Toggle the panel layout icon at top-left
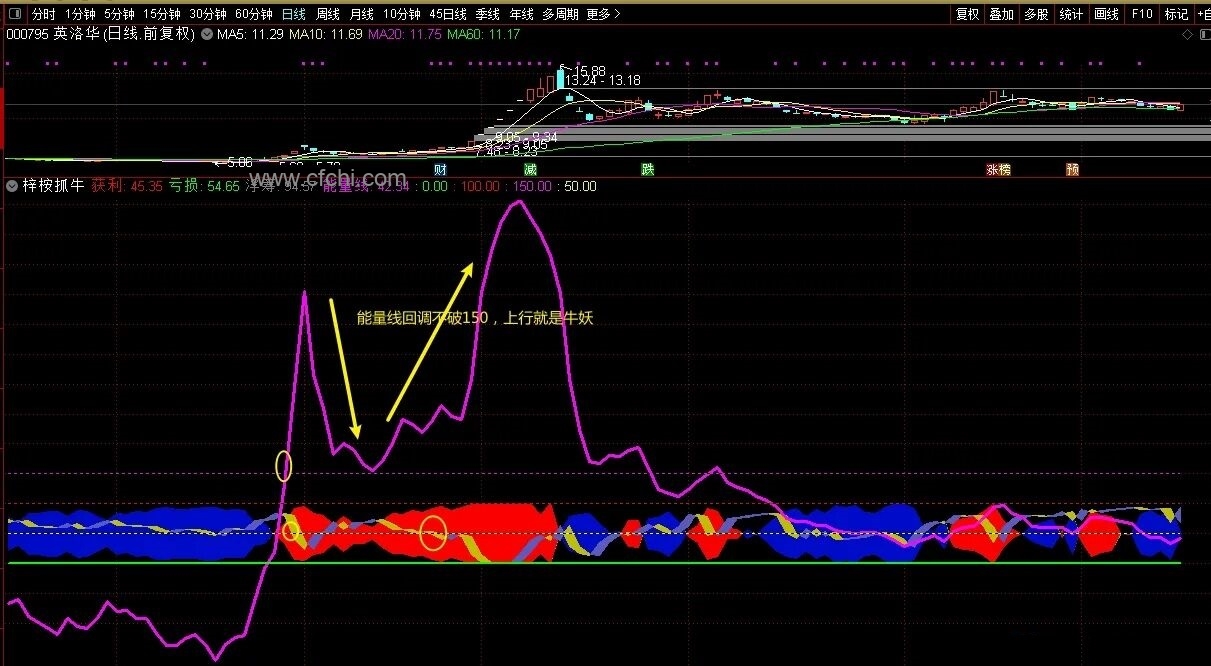 (13, 14)
